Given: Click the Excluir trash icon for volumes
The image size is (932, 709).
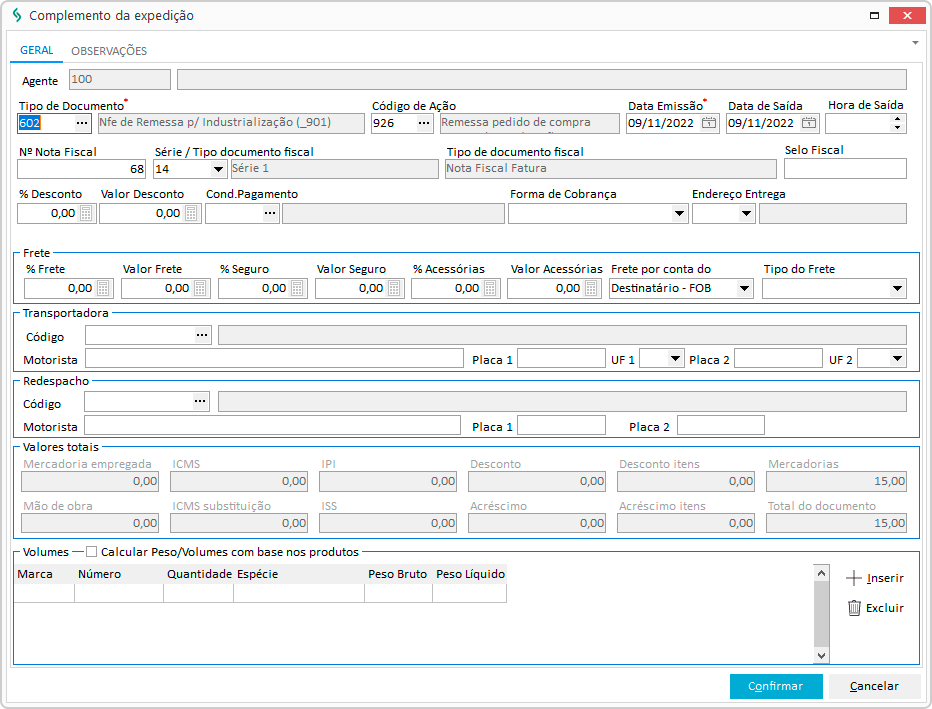Looking at the screenshot, I should pyautogui.click(x=854, y=607).
